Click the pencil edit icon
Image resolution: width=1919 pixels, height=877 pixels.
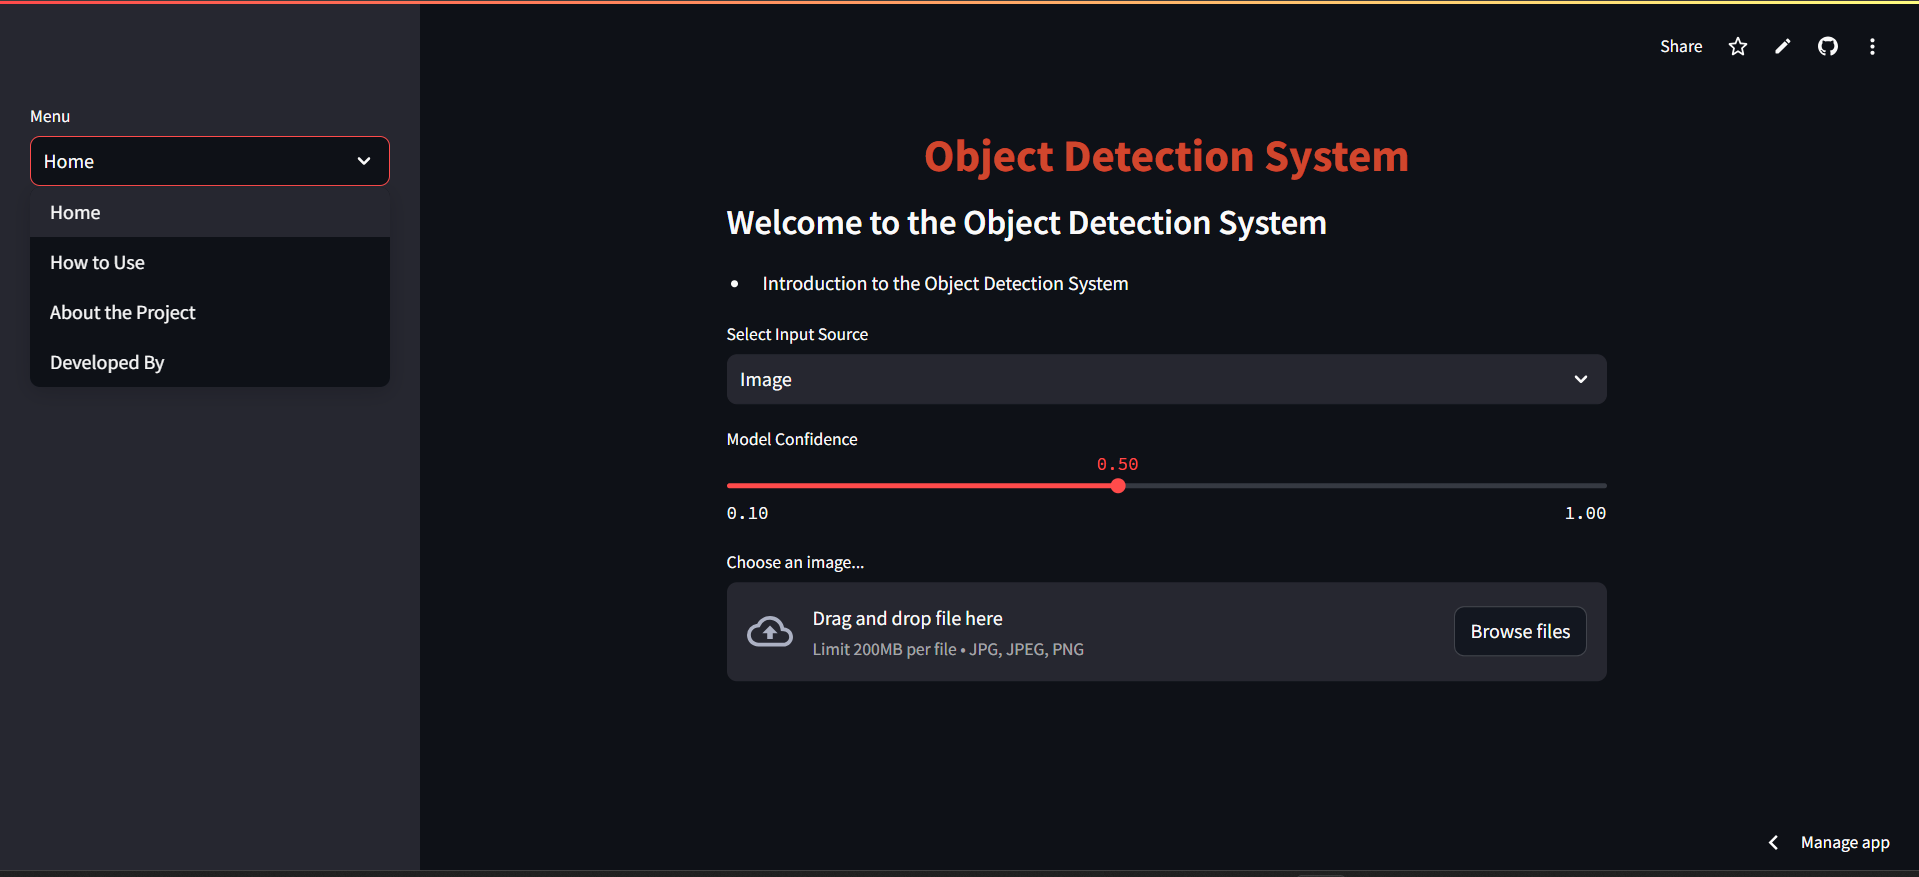[1782, 47]
